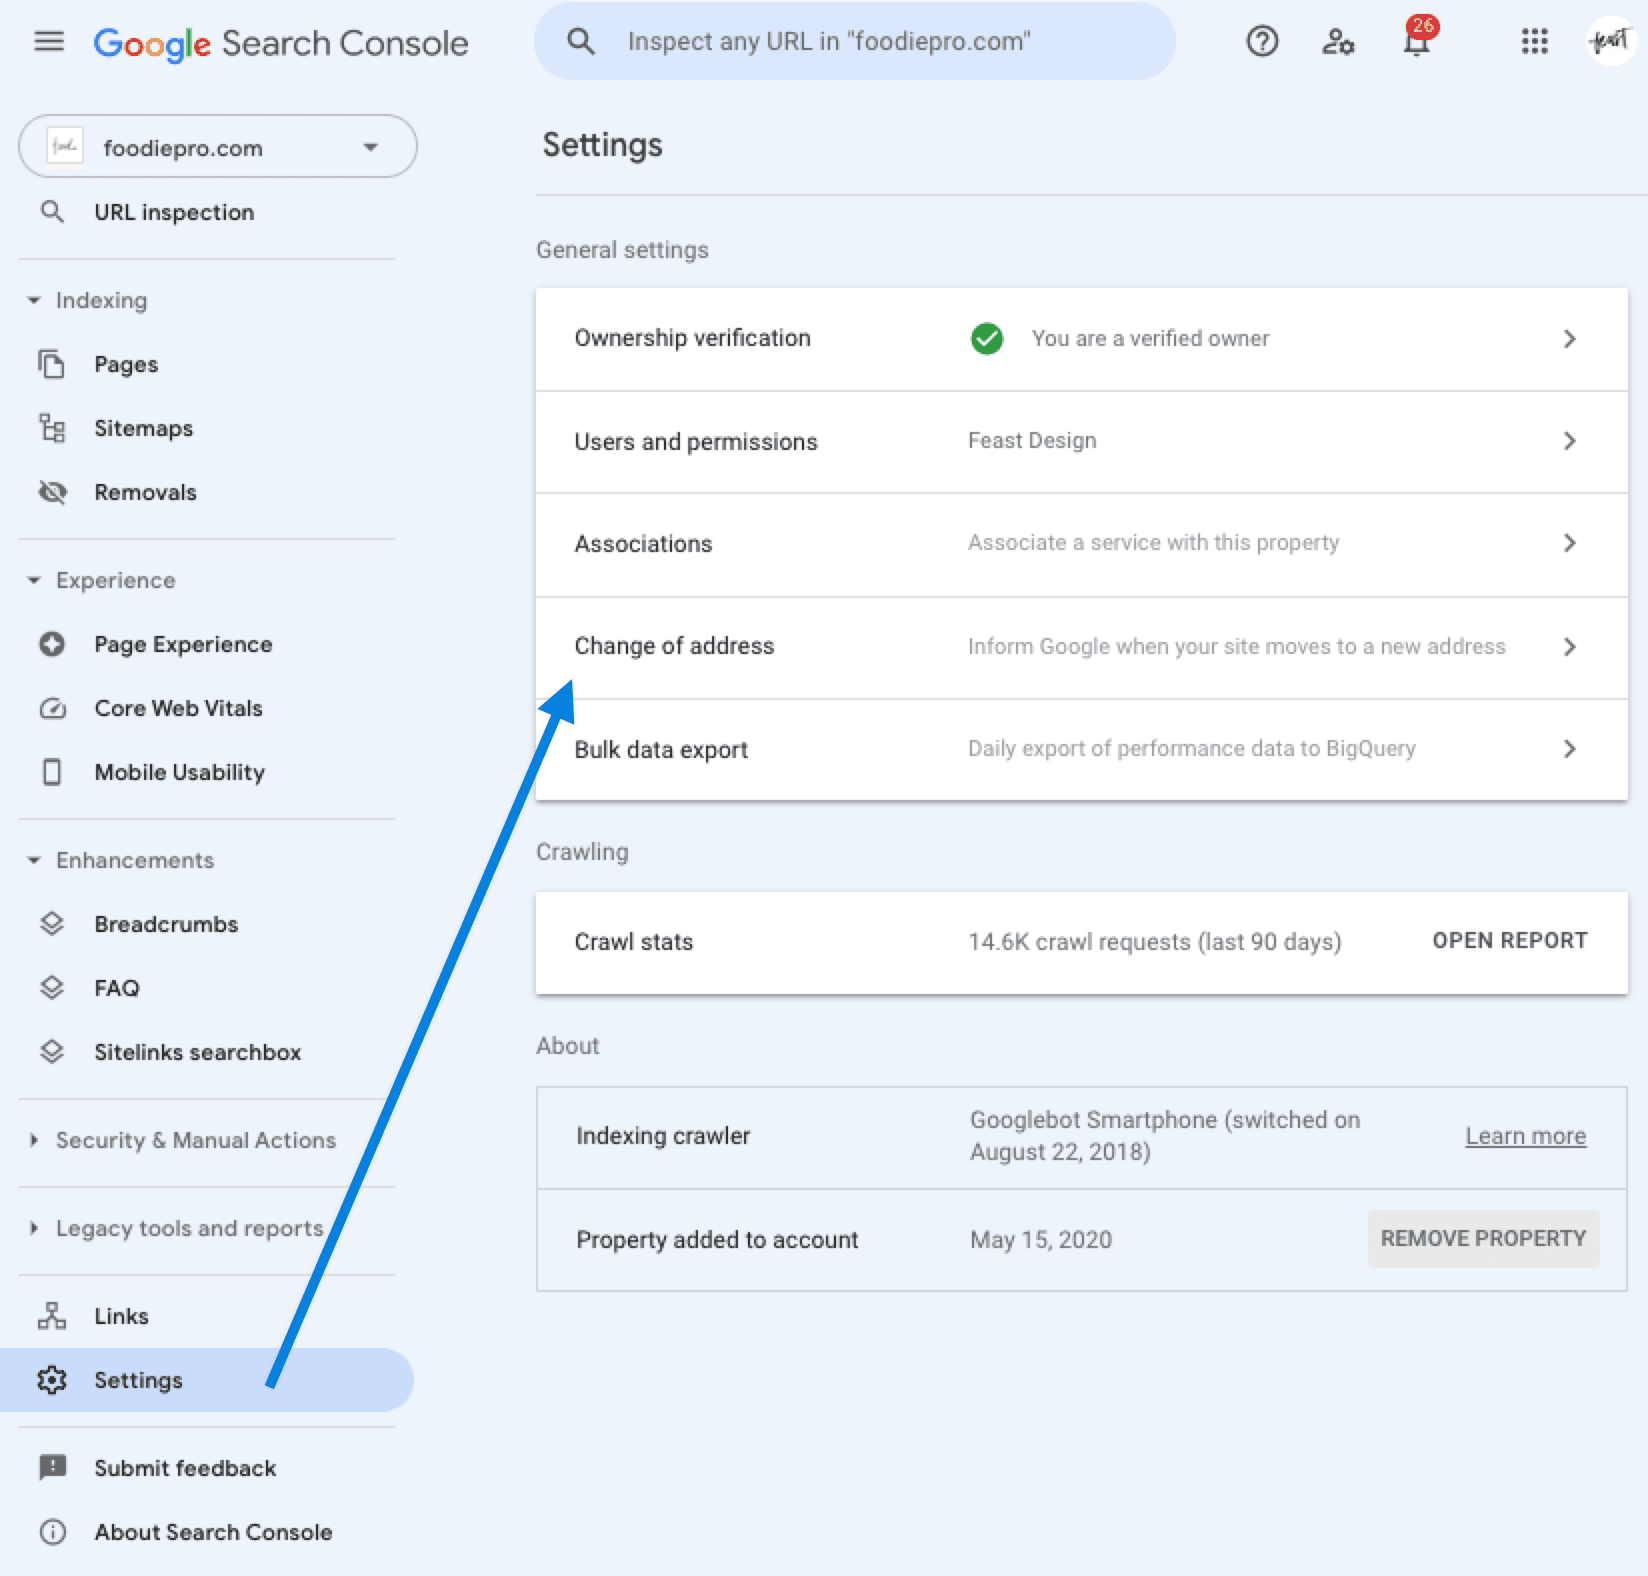Go to URL inspection in sidebar

pyautogui.click(x=174, y=212)
